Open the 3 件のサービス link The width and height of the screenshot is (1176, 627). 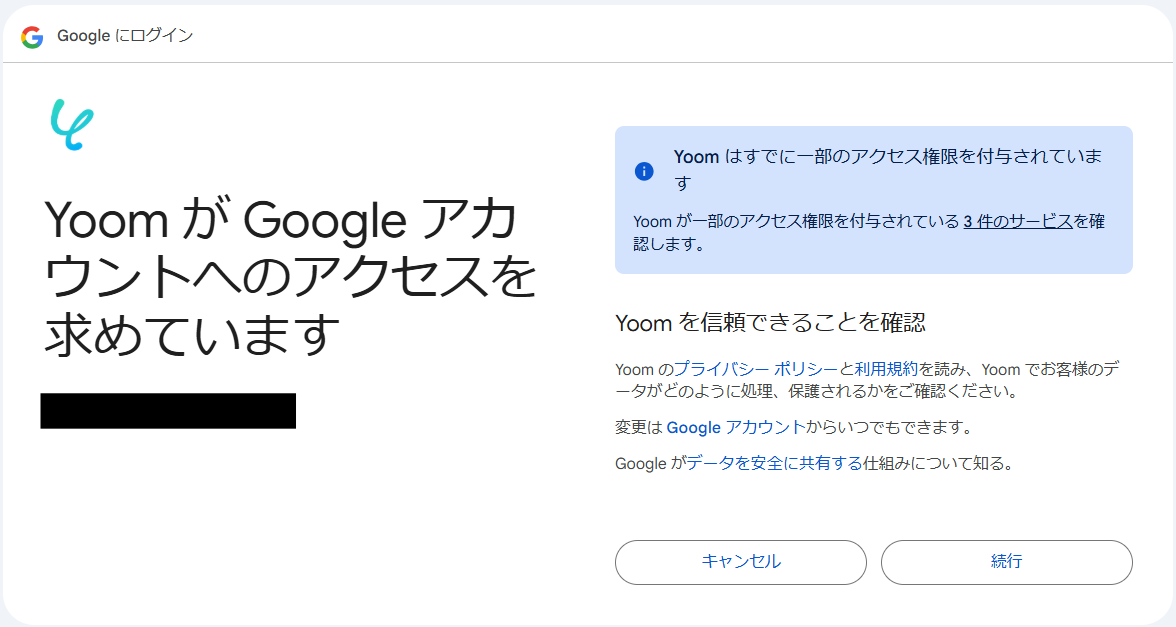(x=1017, y=221)
